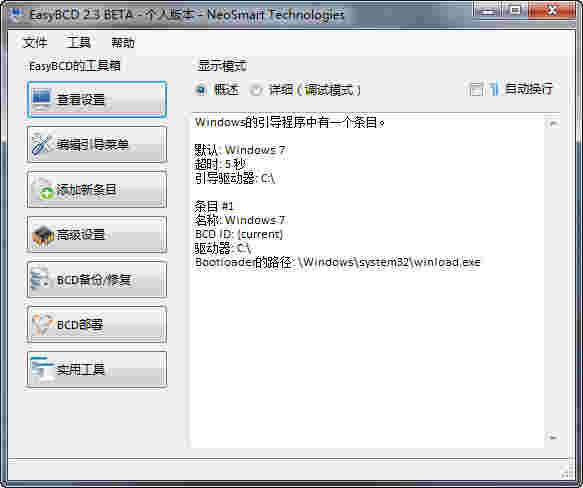The image size is (583, 488).
Task: Click the chip icon on 高级设置
Action: [42, 236]
